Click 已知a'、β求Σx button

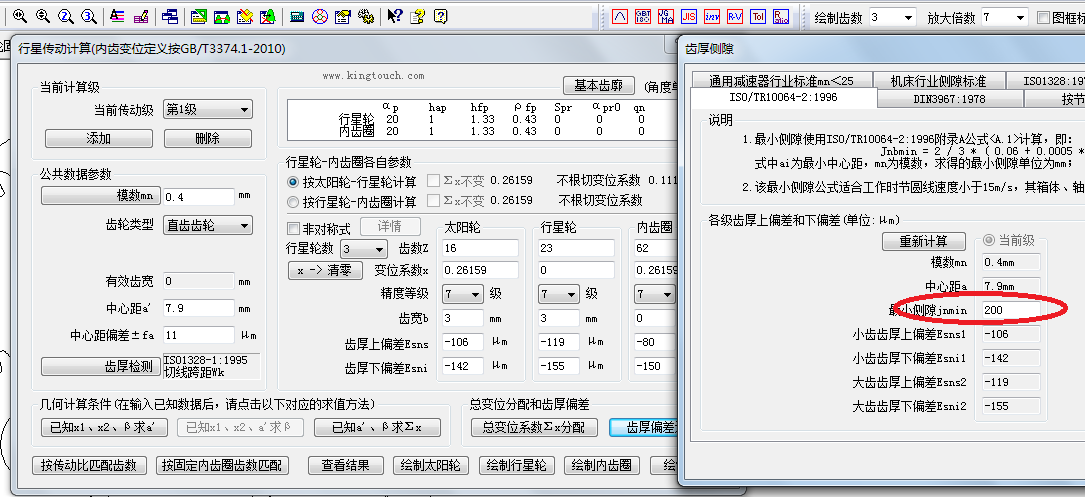click(x=377, y=428)
